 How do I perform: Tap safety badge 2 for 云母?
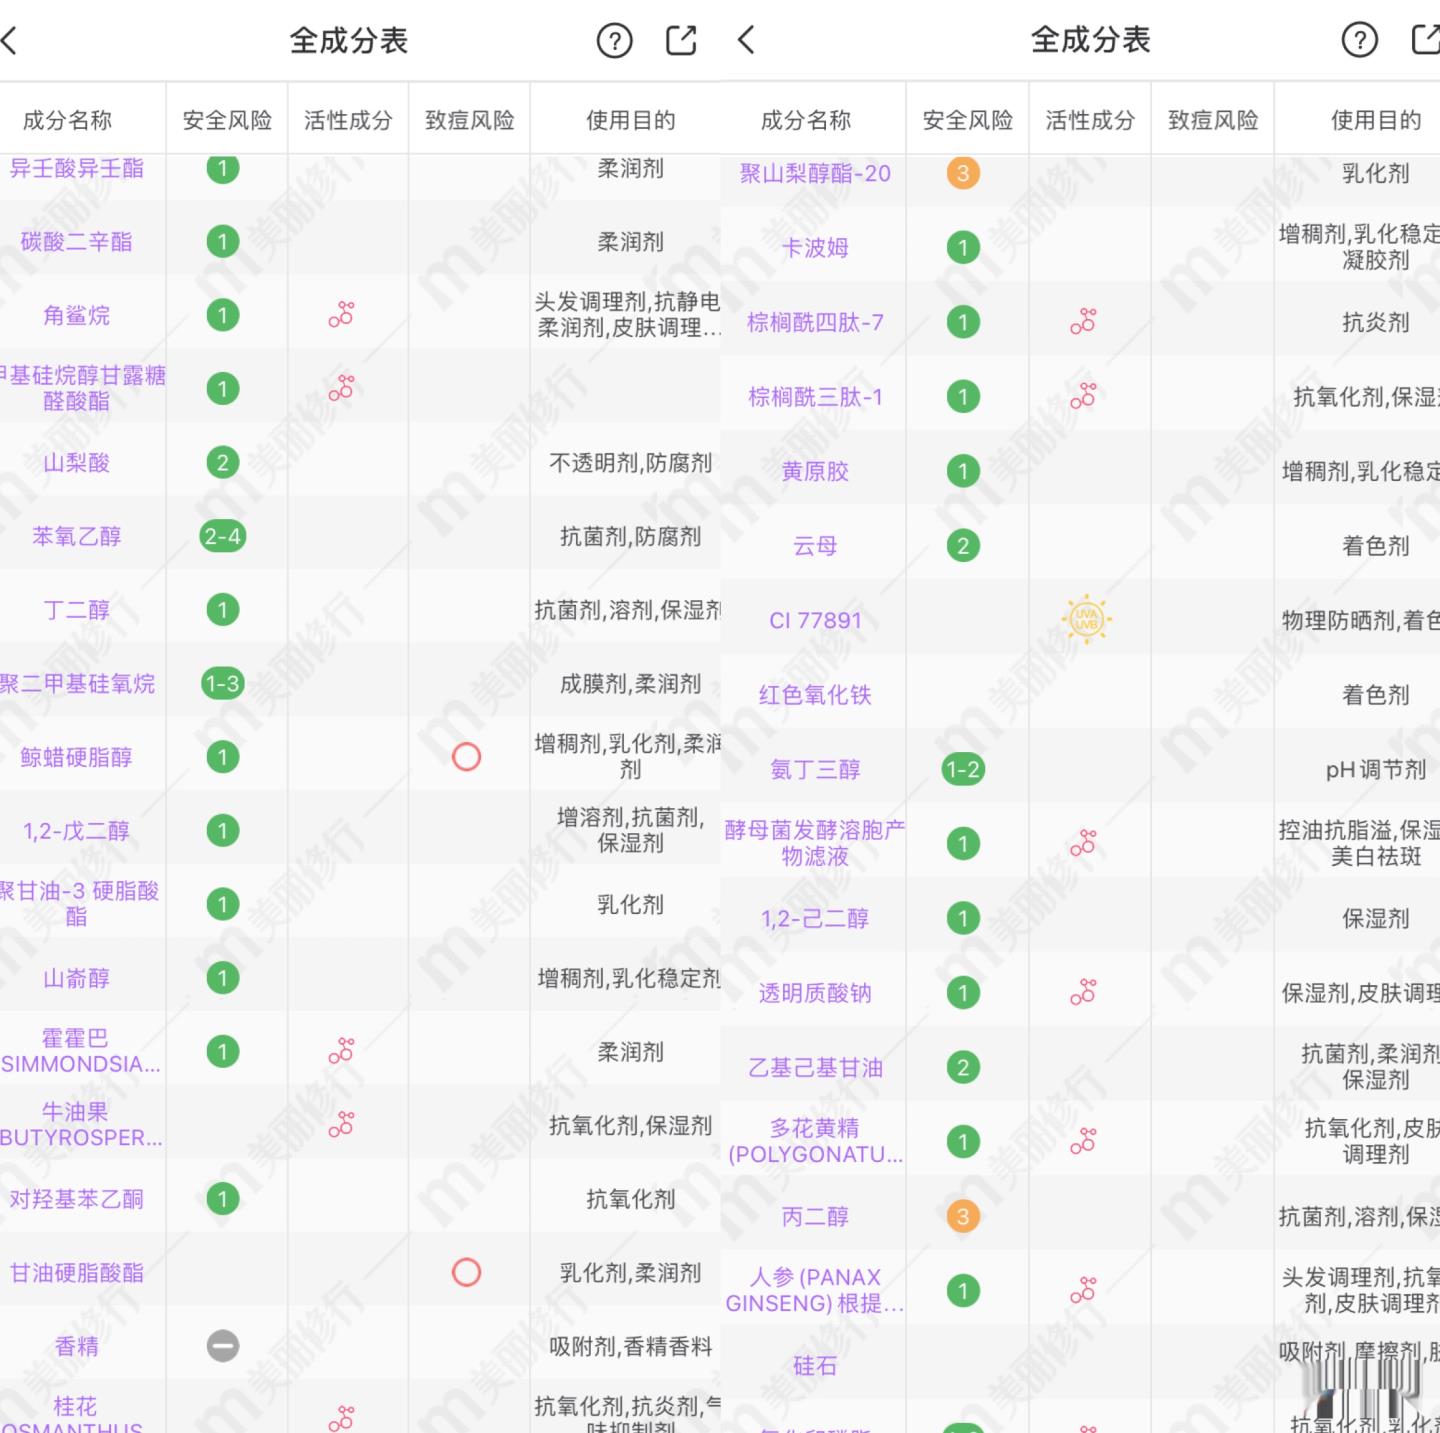tap(963, 546)
